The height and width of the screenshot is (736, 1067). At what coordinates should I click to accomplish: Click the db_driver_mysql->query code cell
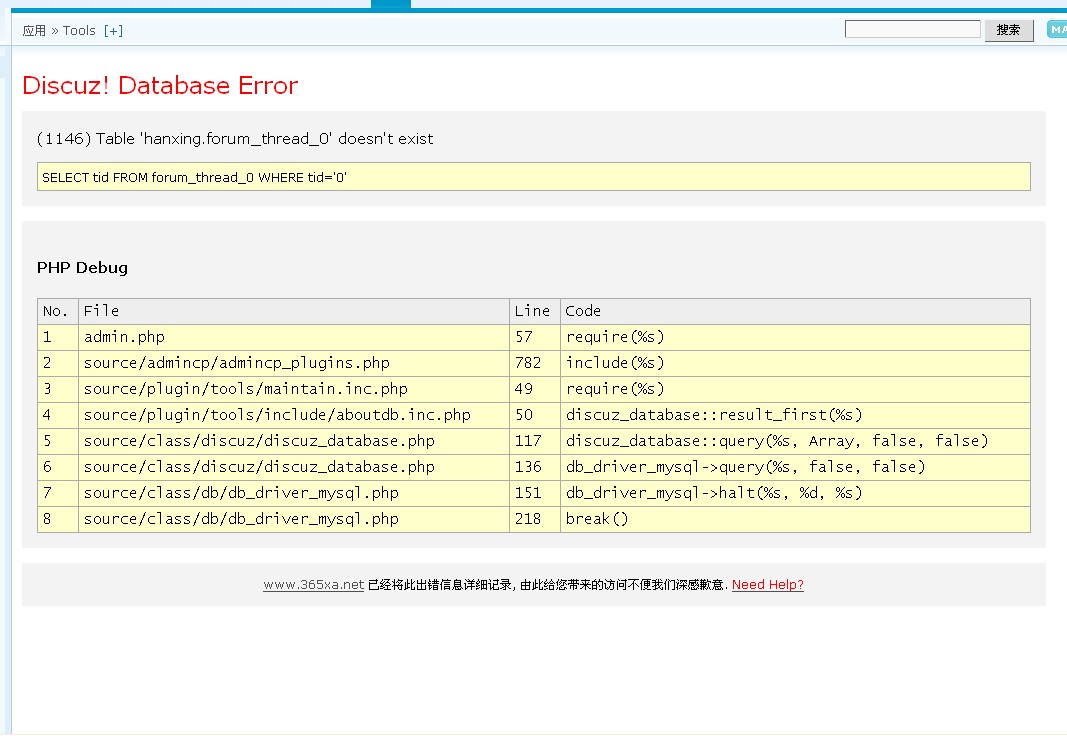(795, 467)
